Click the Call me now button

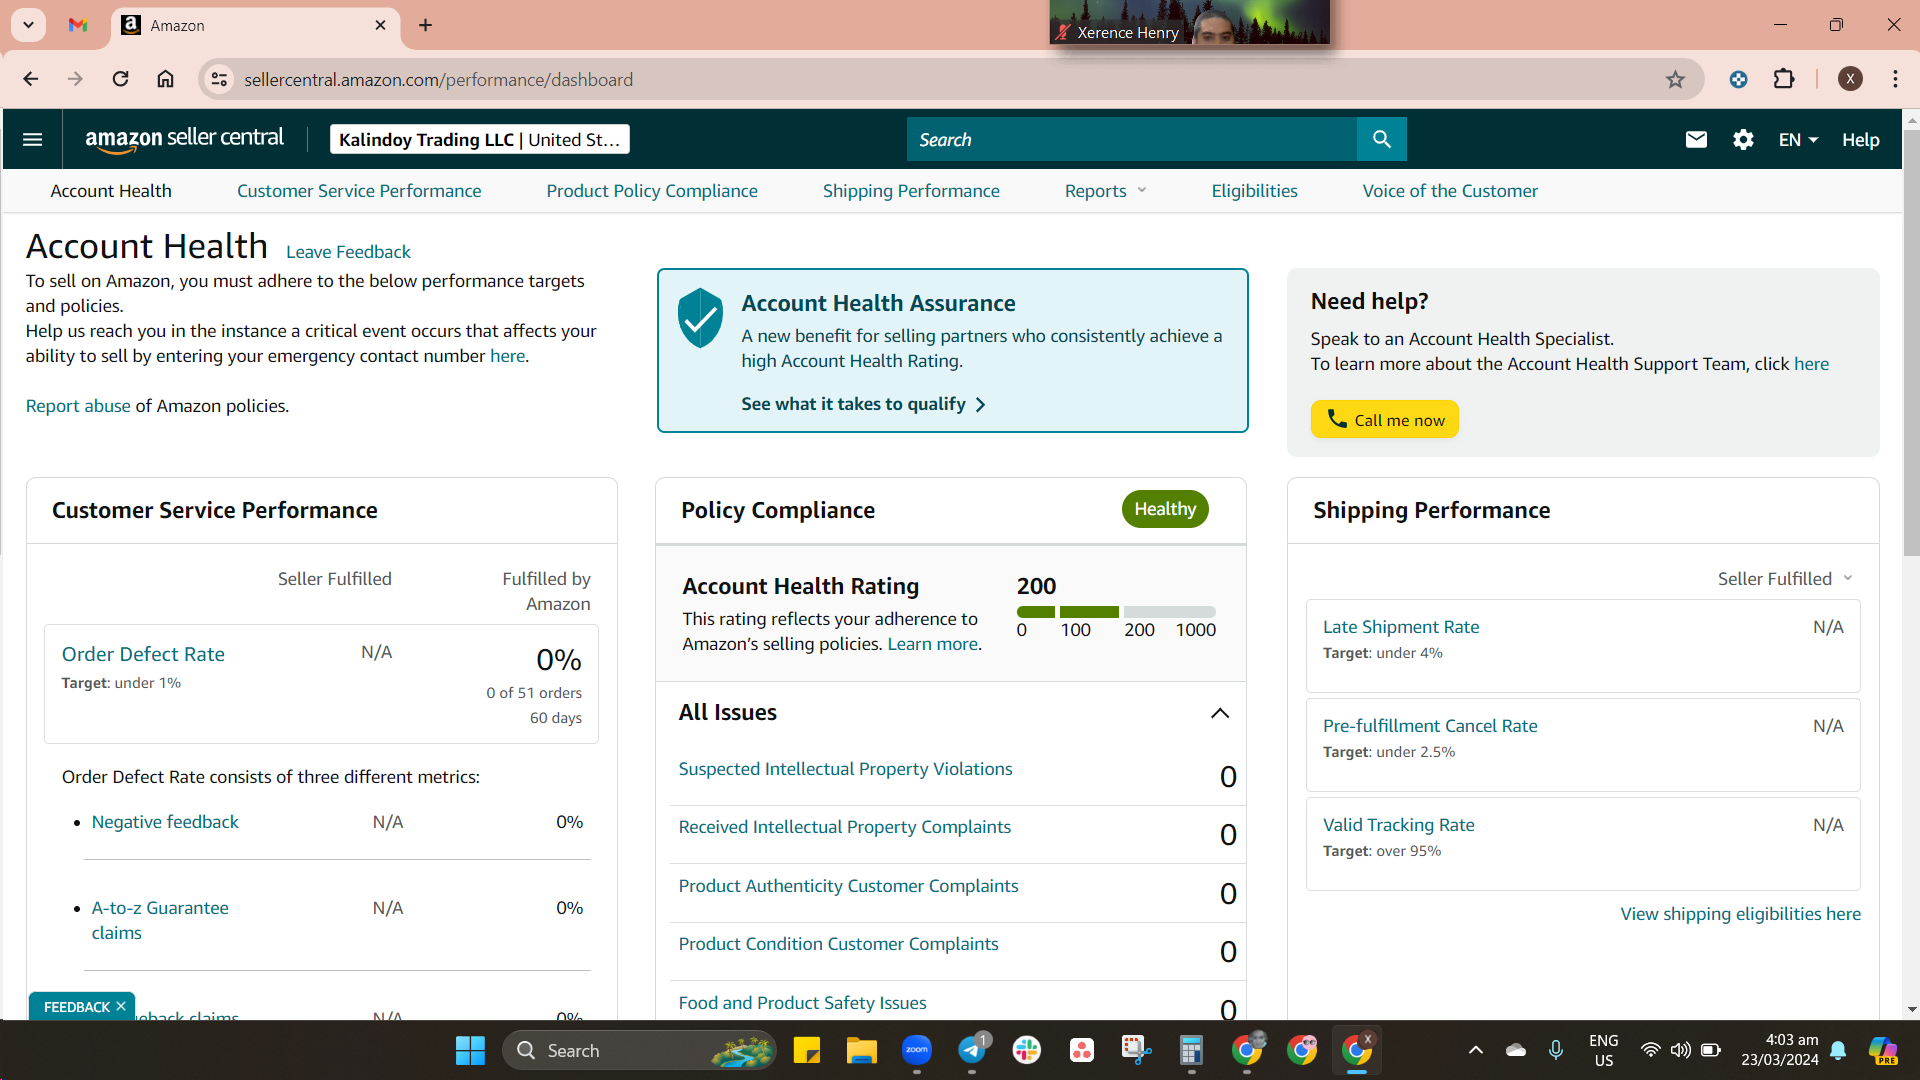coord(1384,419)
